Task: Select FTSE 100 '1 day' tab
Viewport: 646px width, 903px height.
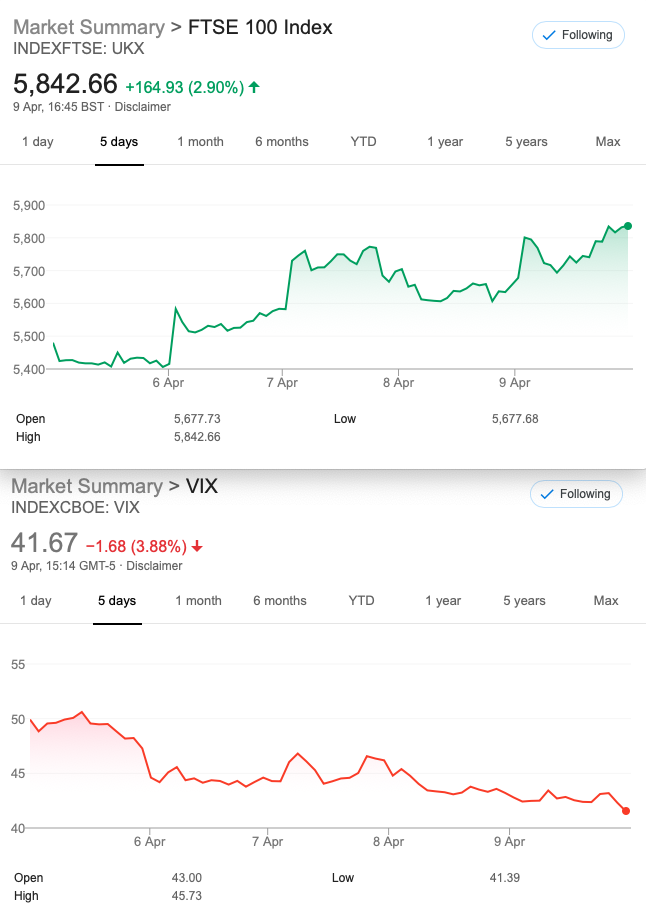Action: [x=38, y=142]
